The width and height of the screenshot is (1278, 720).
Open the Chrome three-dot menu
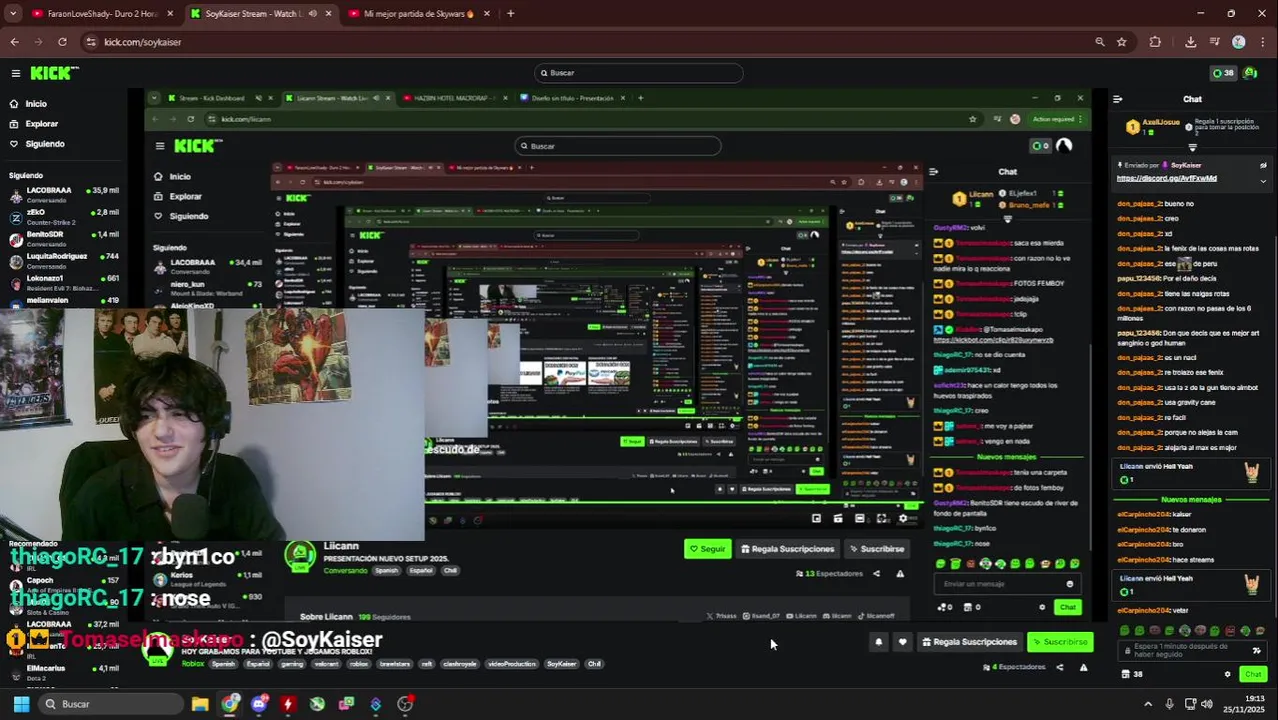point(1262,42)
